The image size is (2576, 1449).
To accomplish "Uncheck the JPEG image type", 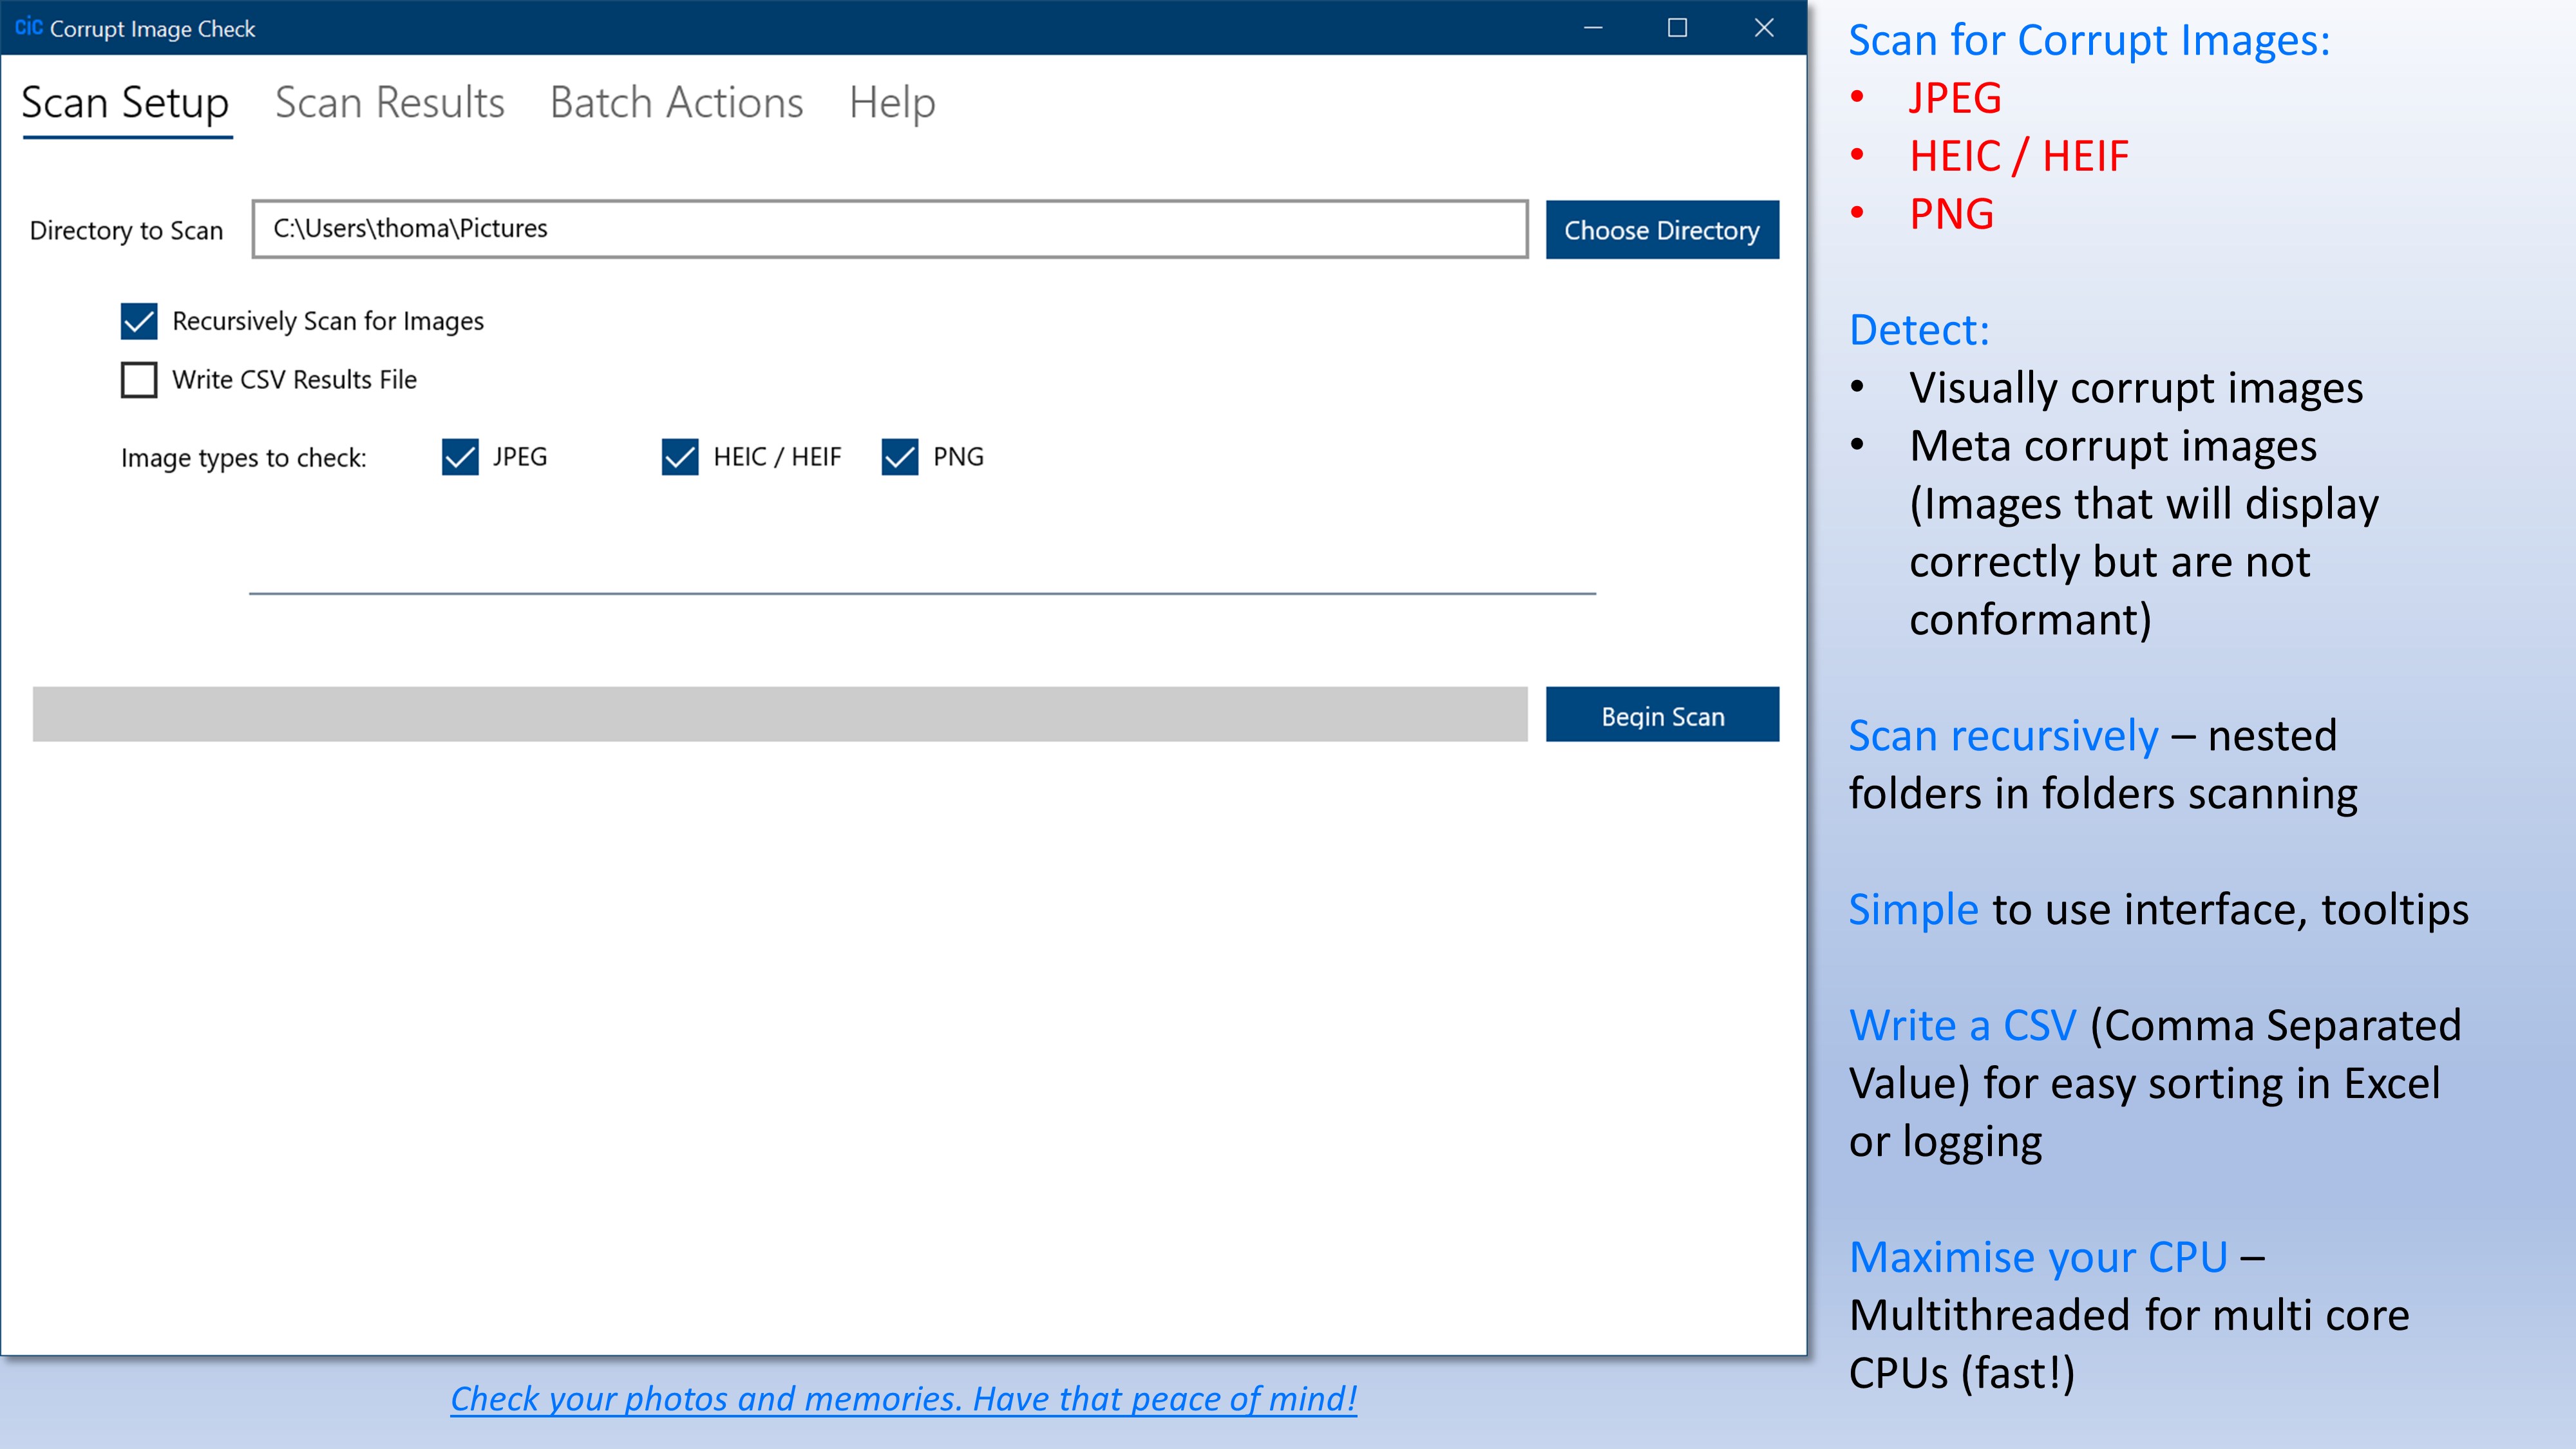I will tap(460, 458).
